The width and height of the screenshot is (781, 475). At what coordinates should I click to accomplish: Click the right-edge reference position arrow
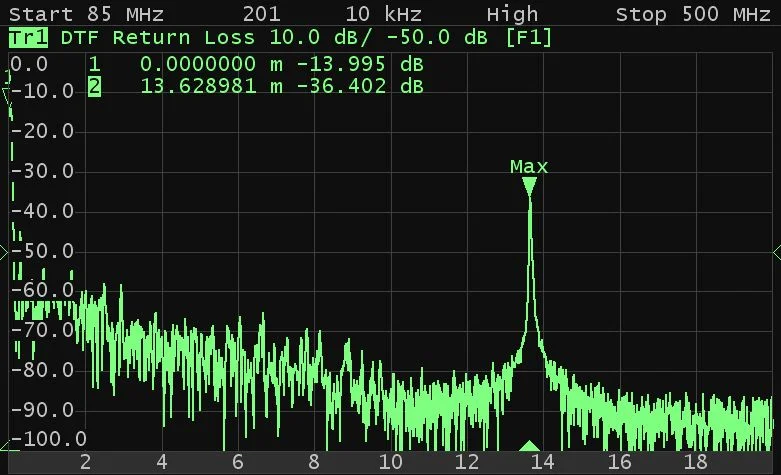[x=776, y=251]
